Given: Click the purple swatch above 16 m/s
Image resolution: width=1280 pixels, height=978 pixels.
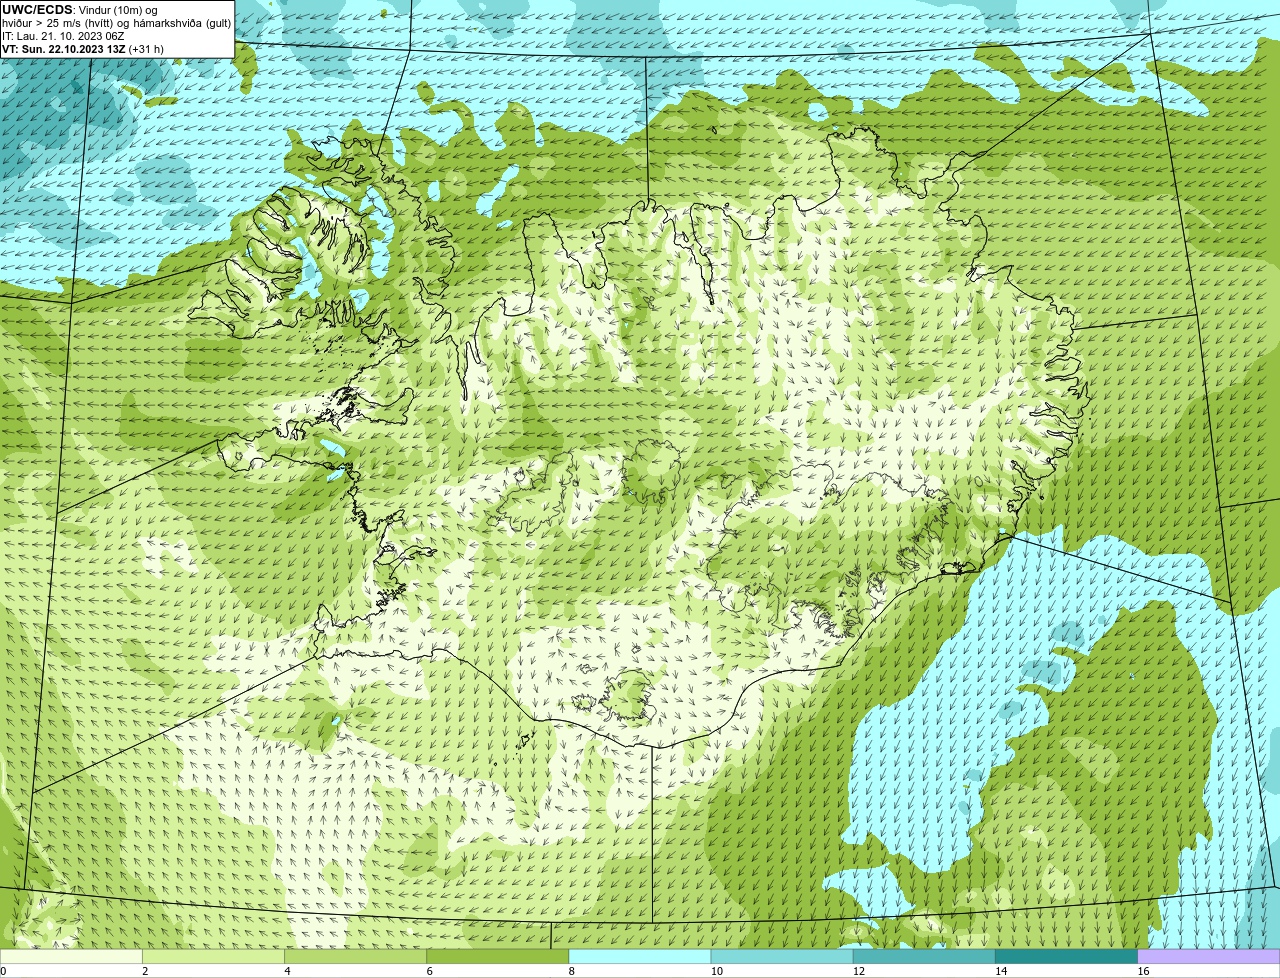Looking at the screenshot, I should [1208, 956].
